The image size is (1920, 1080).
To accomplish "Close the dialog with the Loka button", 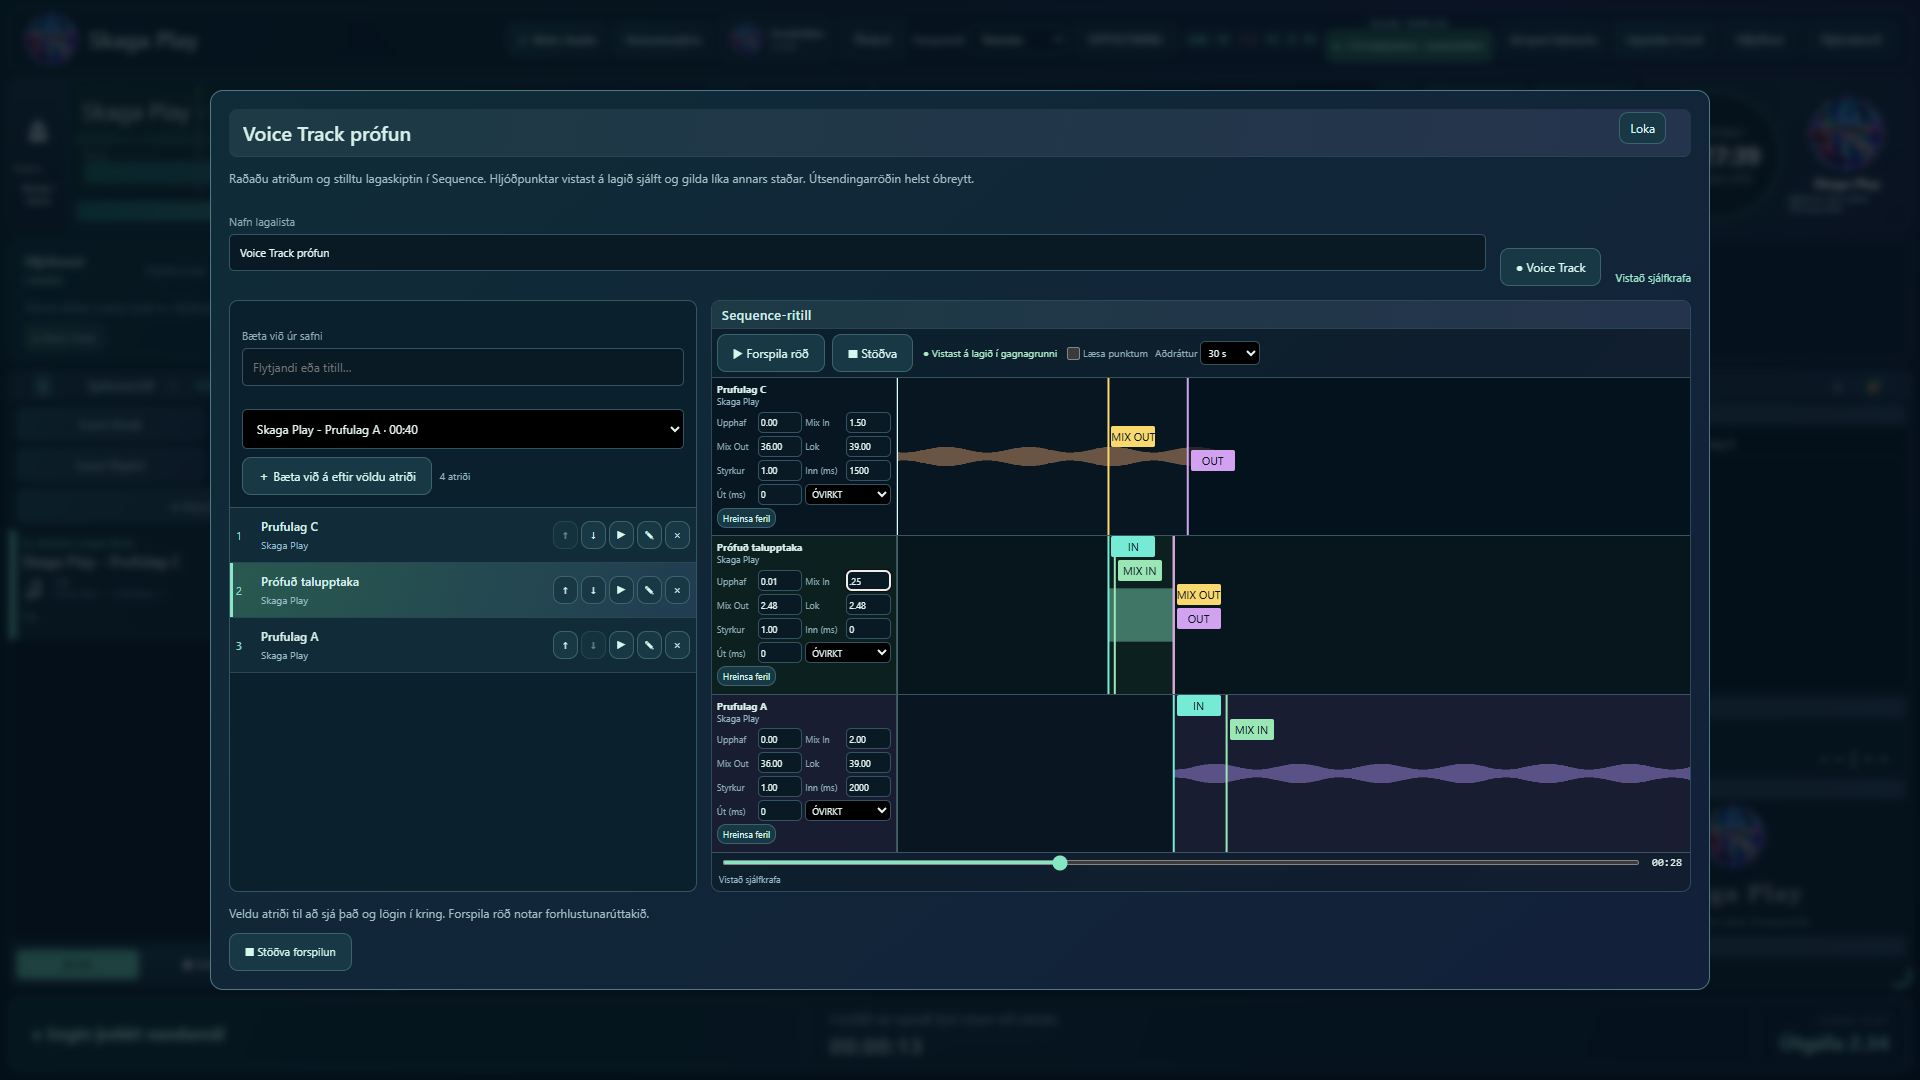I will [1642, 128].
